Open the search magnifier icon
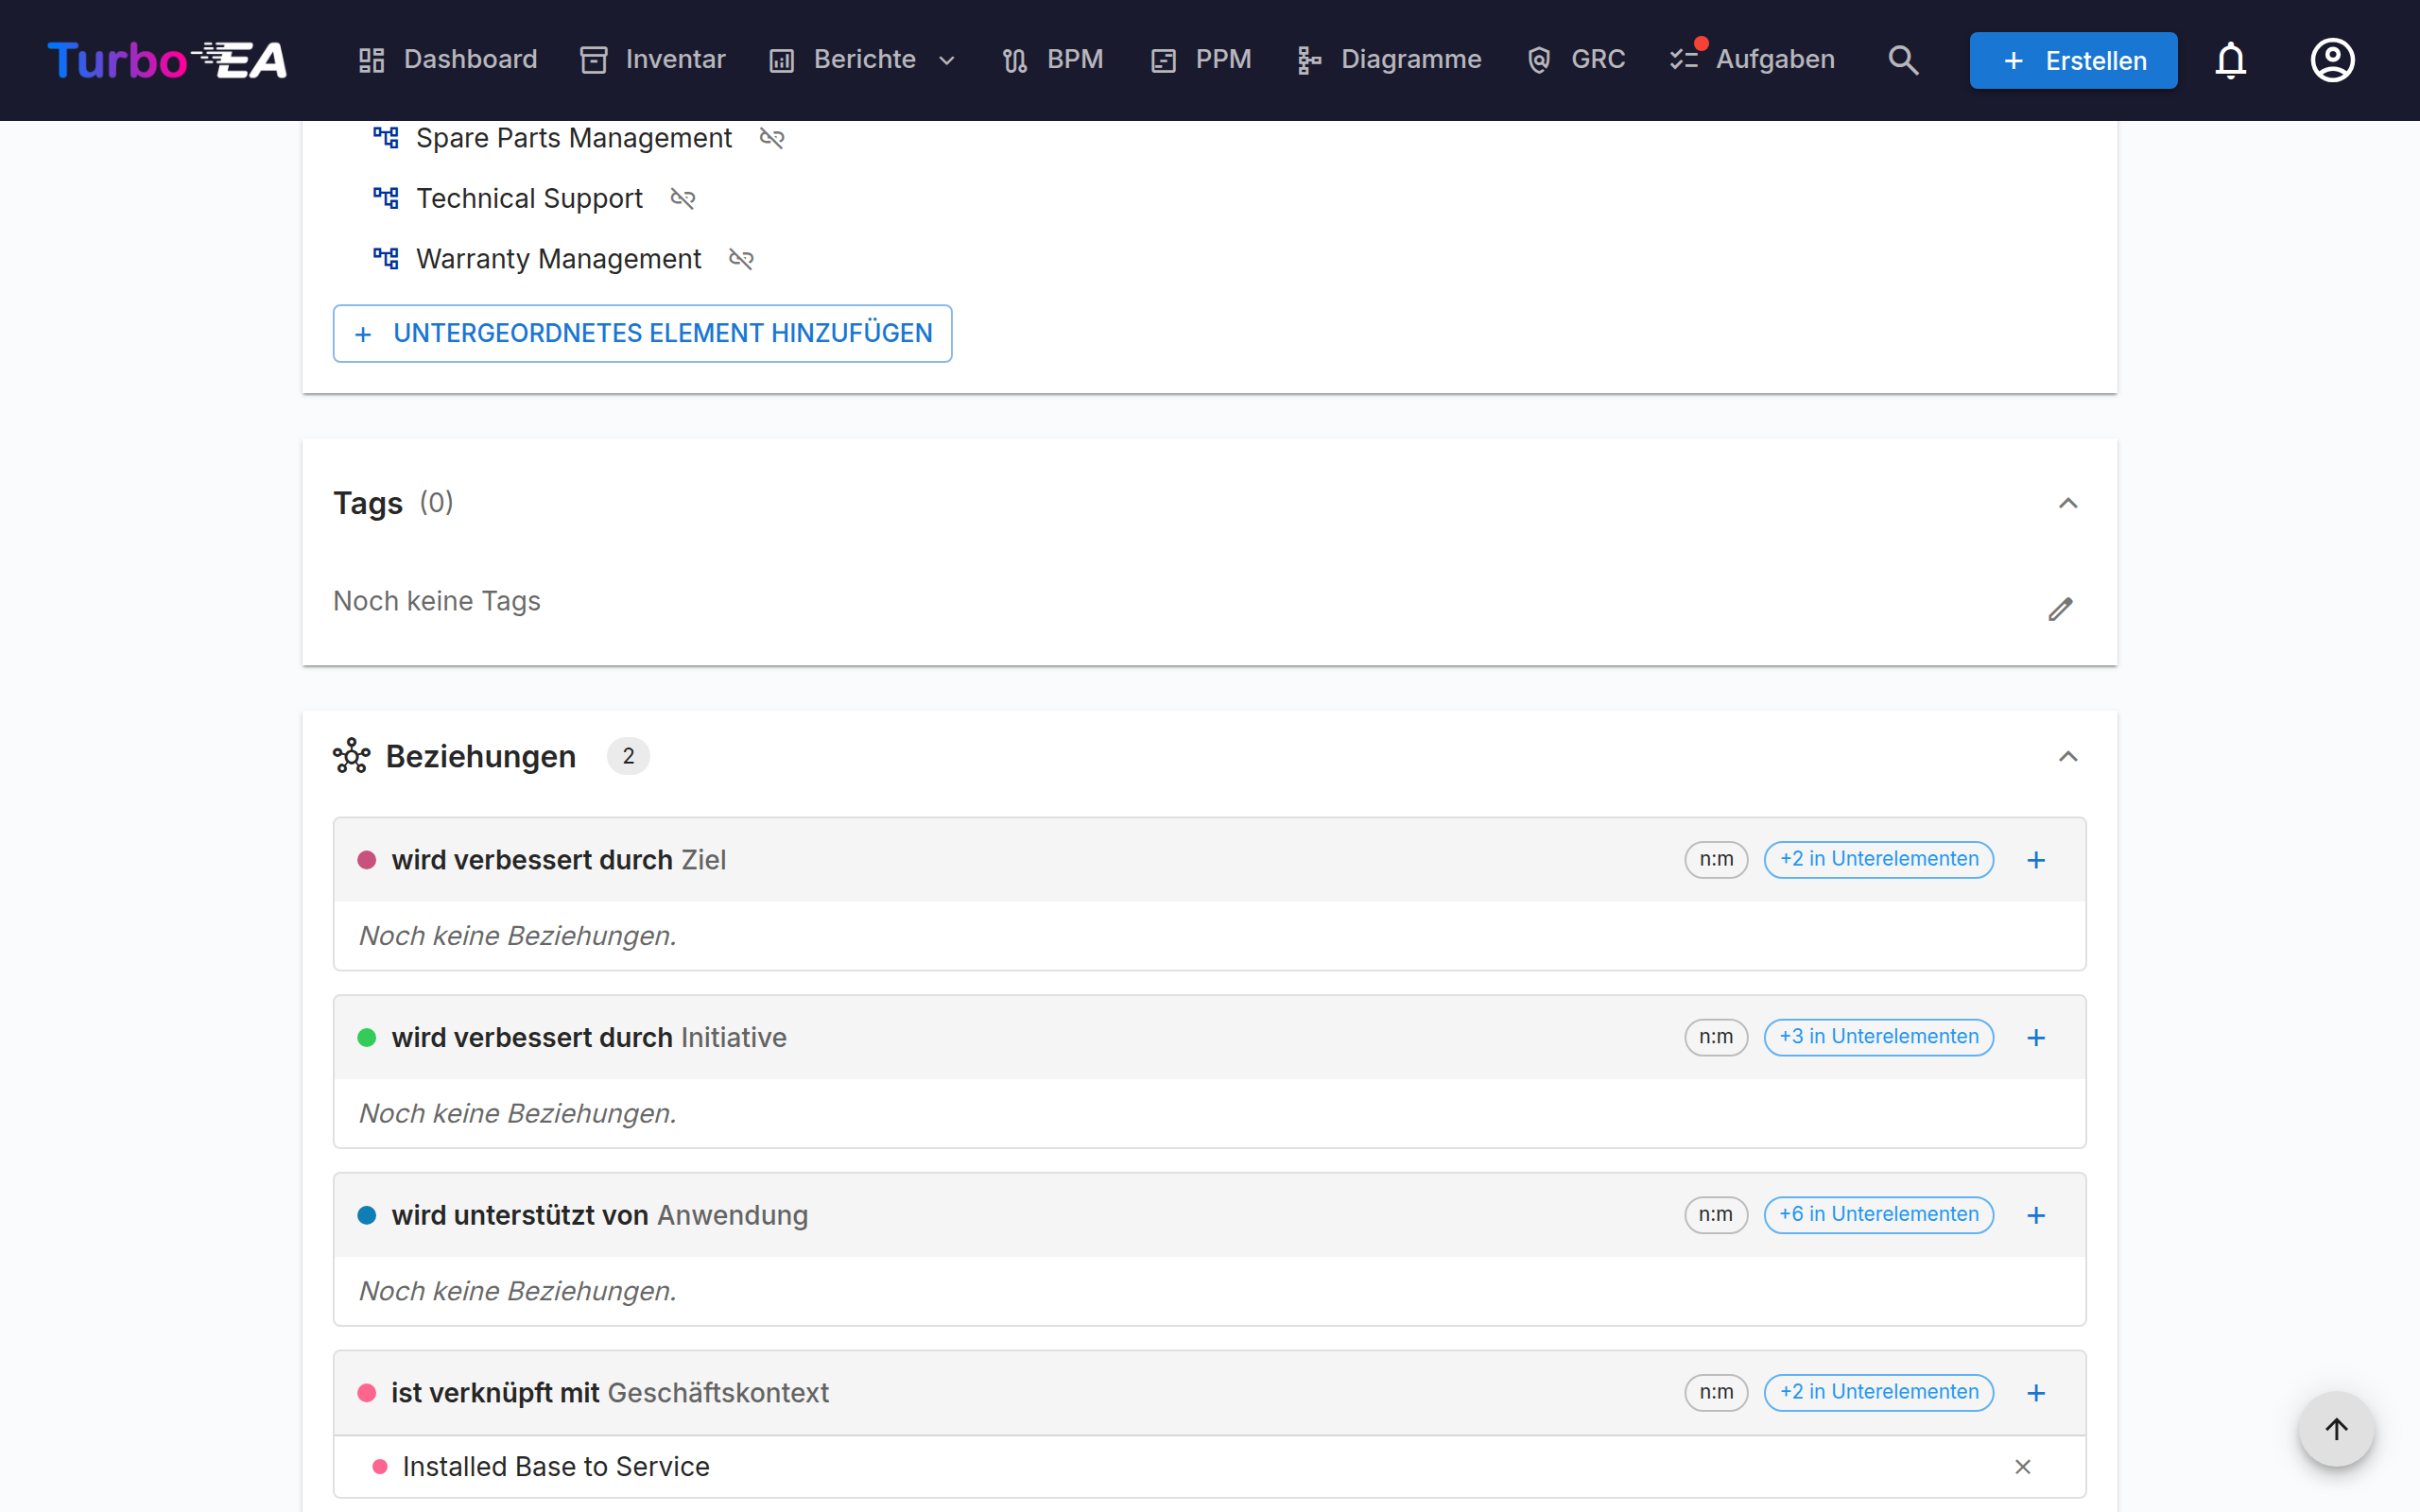This screenshot has width=2420, height=1512. [1903, 60]
